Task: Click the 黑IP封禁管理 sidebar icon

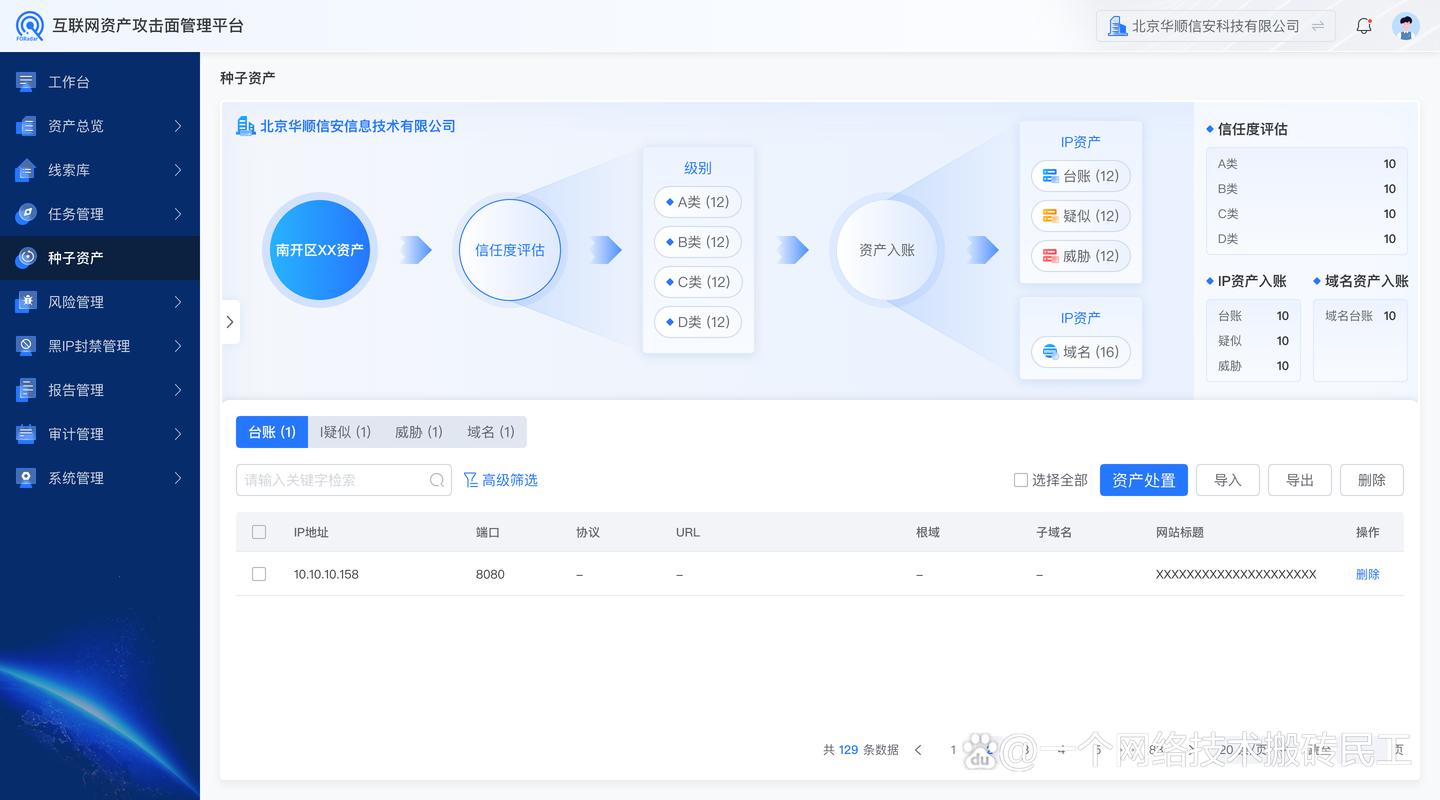Action: pos(24,345)
